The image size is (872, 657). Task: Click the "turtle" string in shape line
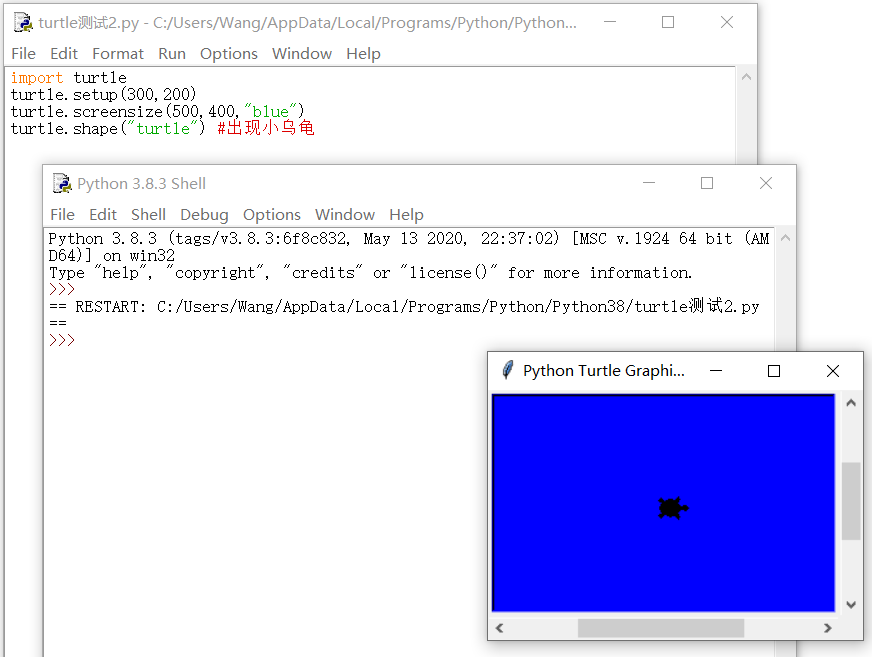164,129
